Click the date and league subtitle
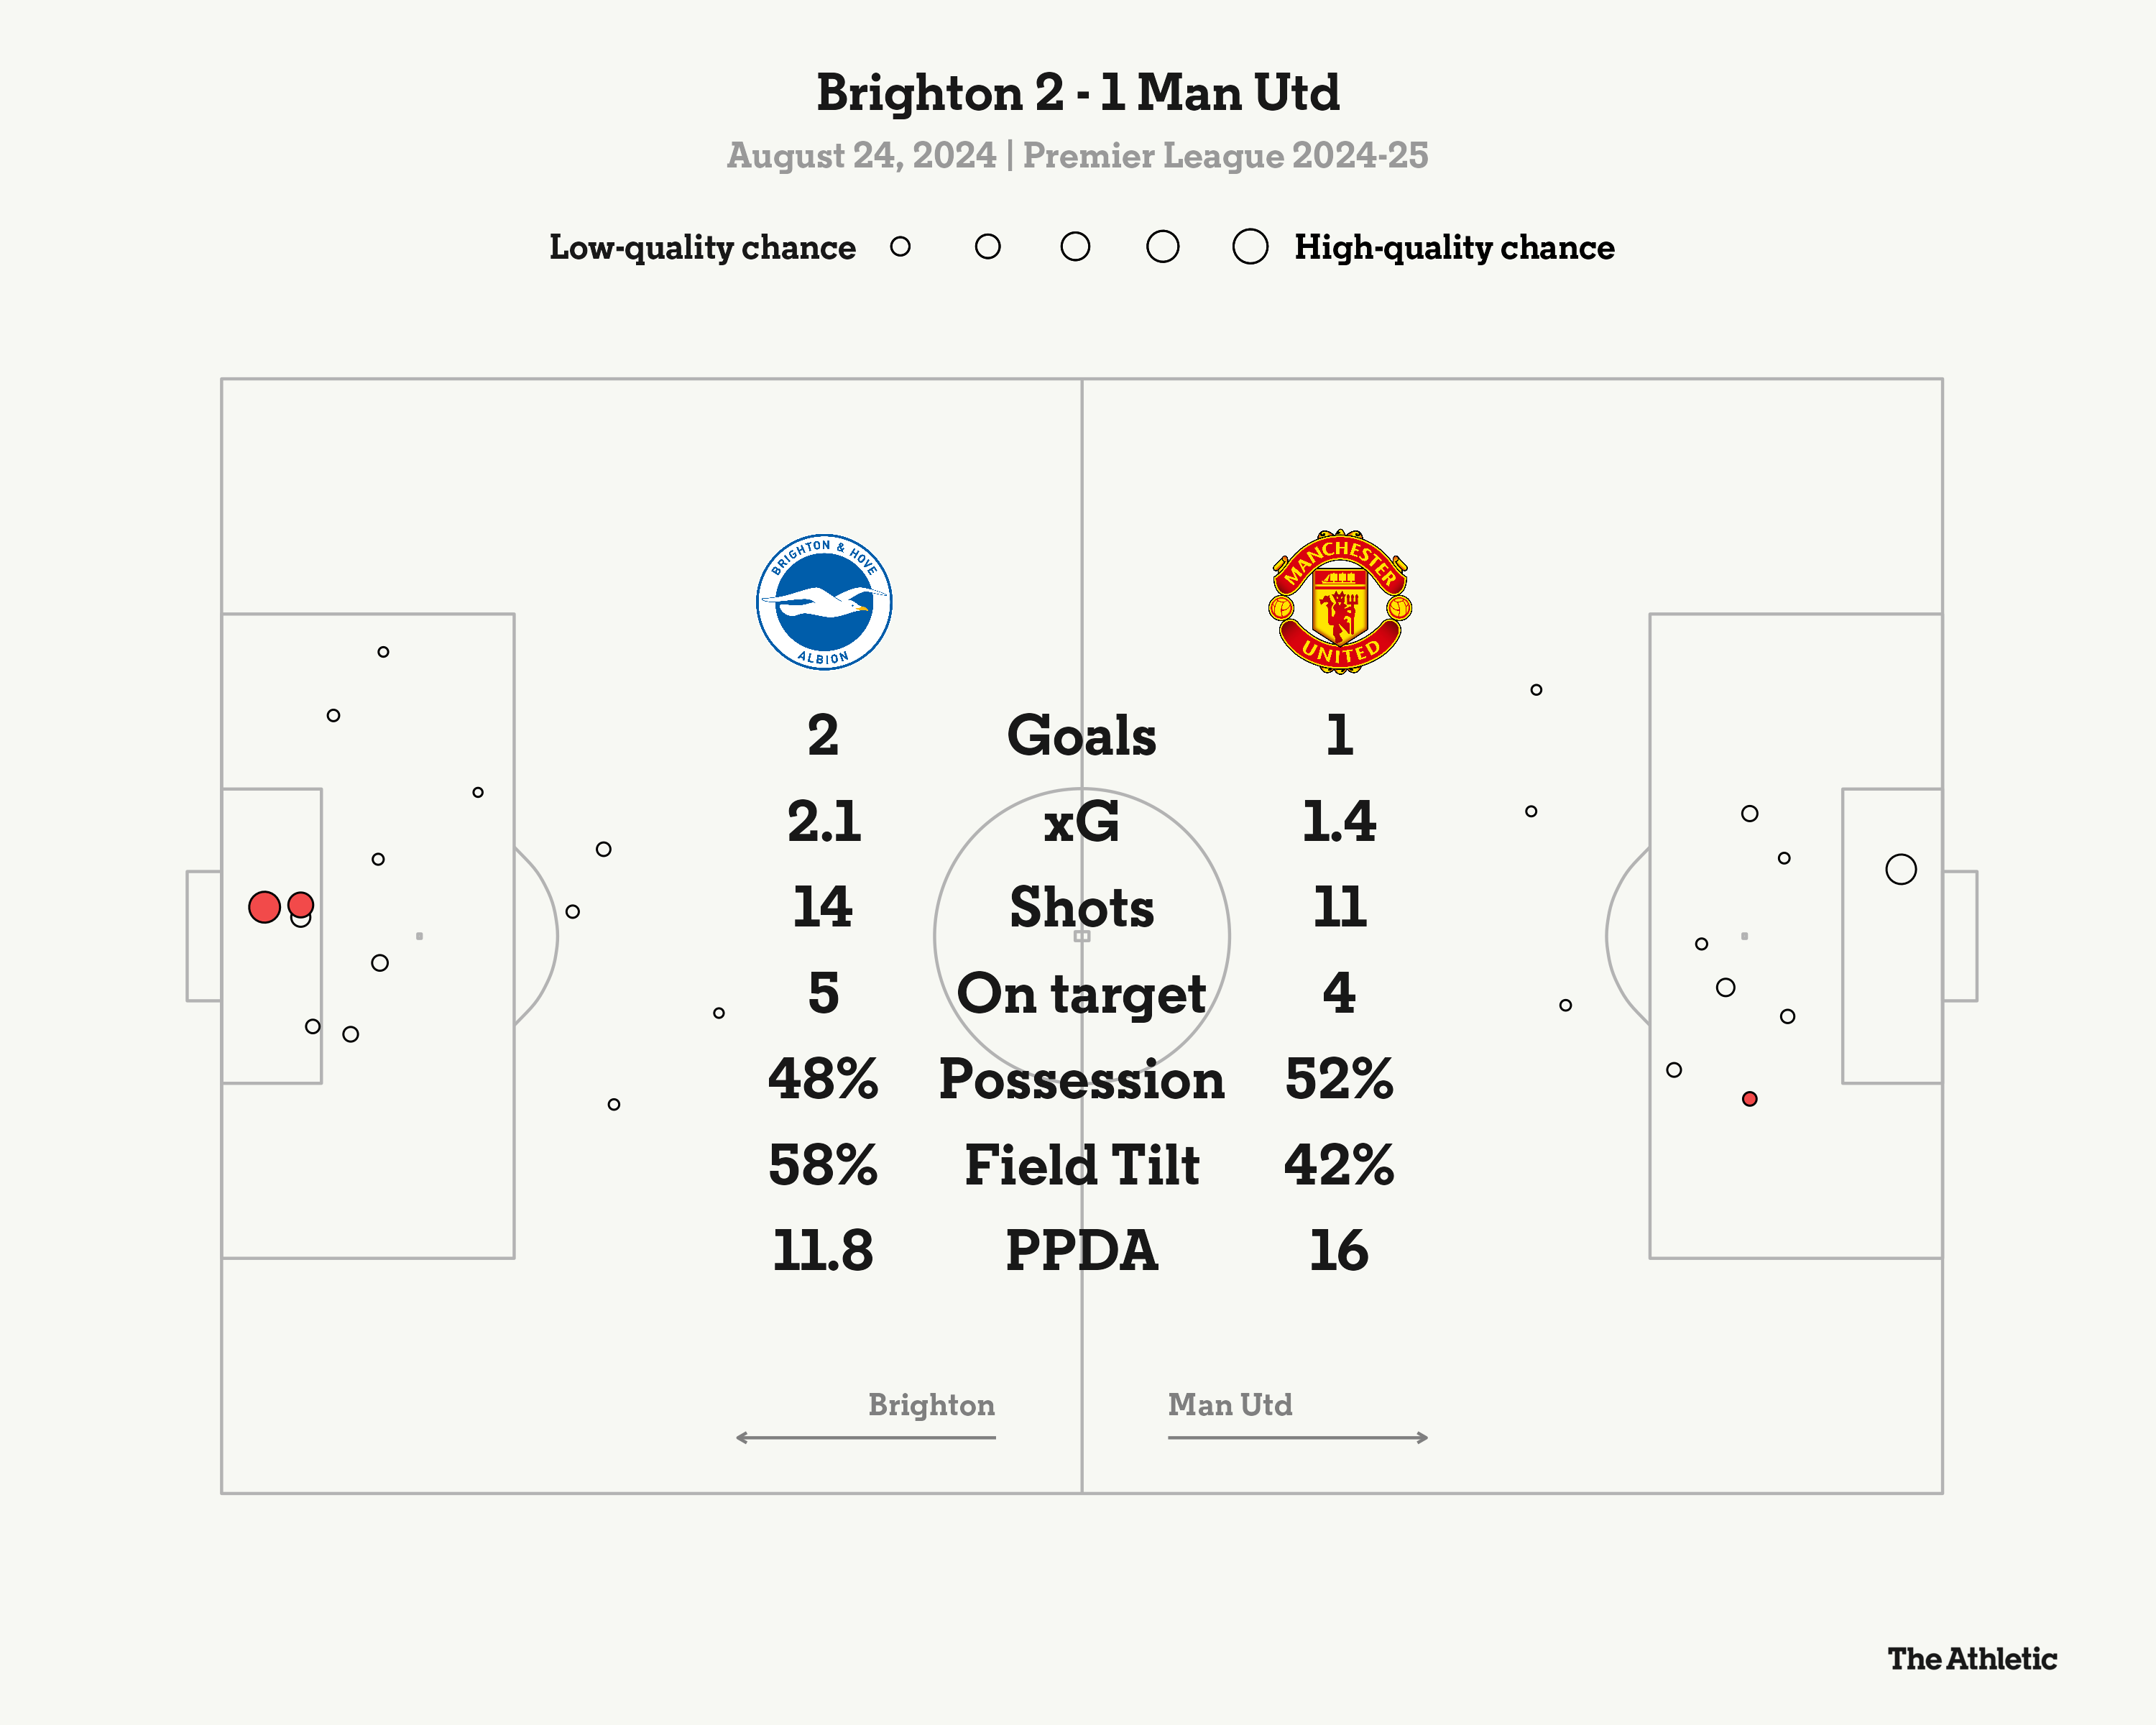The height and width of the screenshot is (1725, 2156). pos(1078,156)
